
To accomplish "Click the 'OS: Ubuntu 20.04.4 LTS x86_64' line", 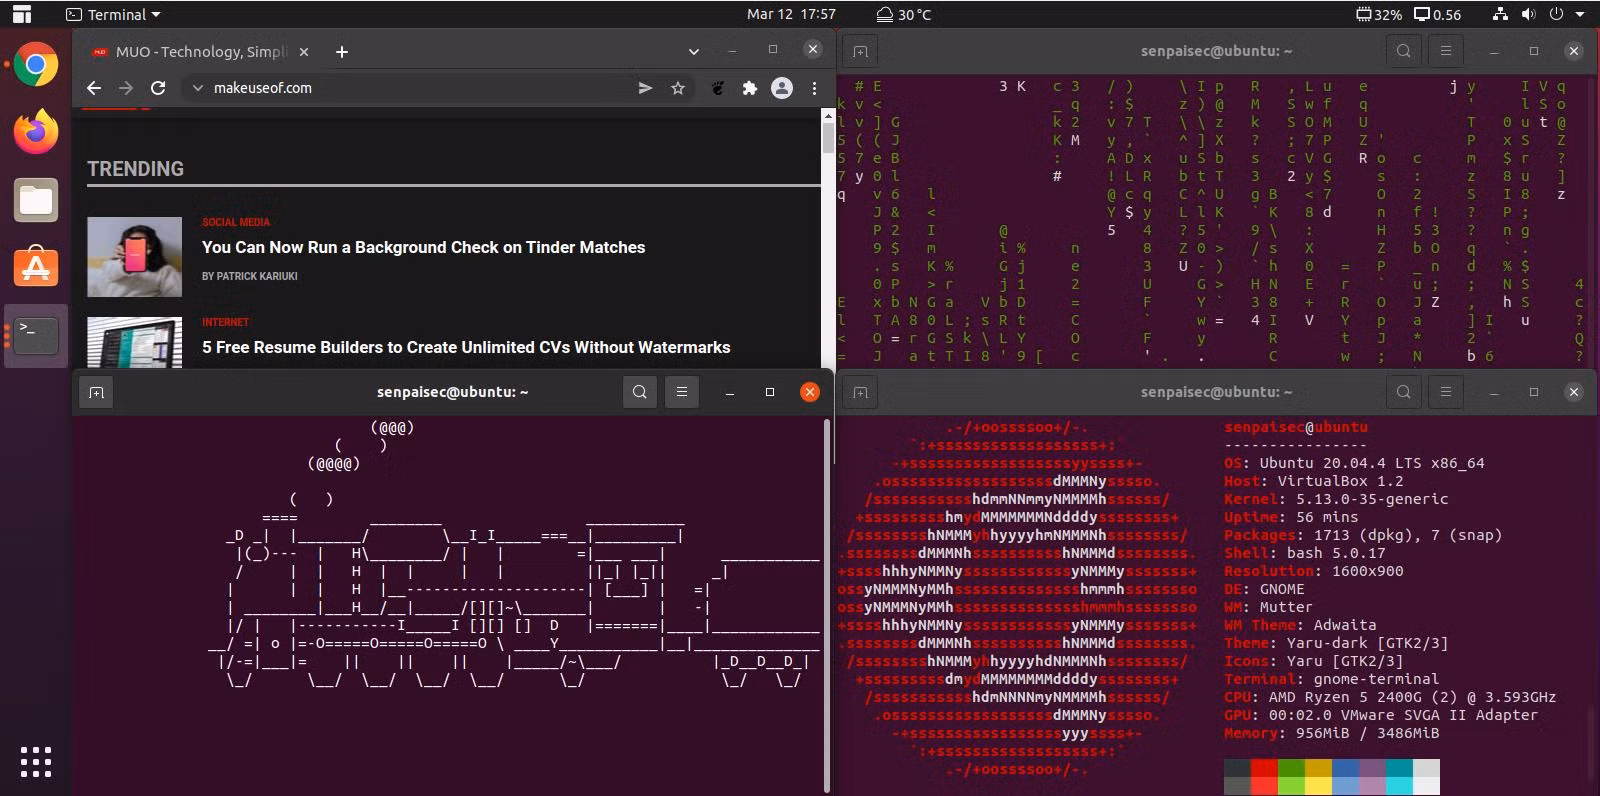I will click(x=1354, y=463).
